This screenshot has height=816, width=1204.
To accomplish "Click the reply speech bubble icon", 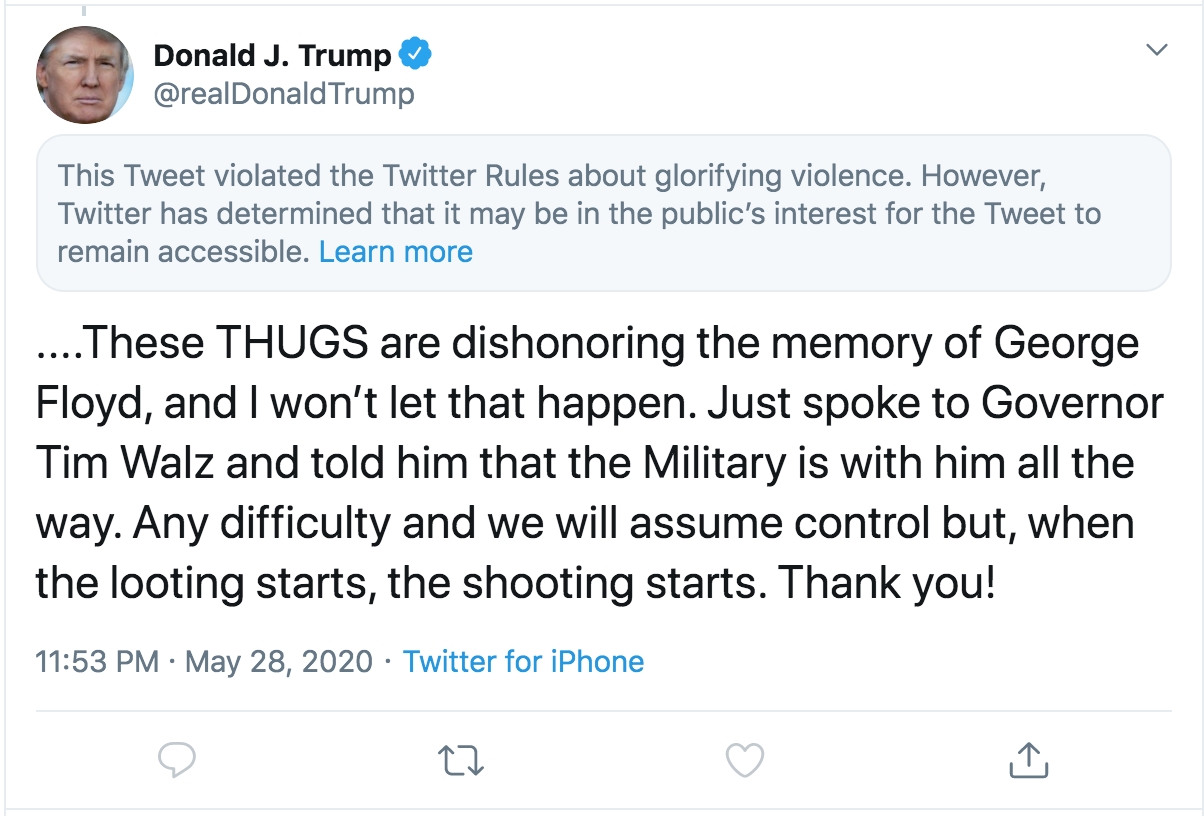I will point(178,761).
